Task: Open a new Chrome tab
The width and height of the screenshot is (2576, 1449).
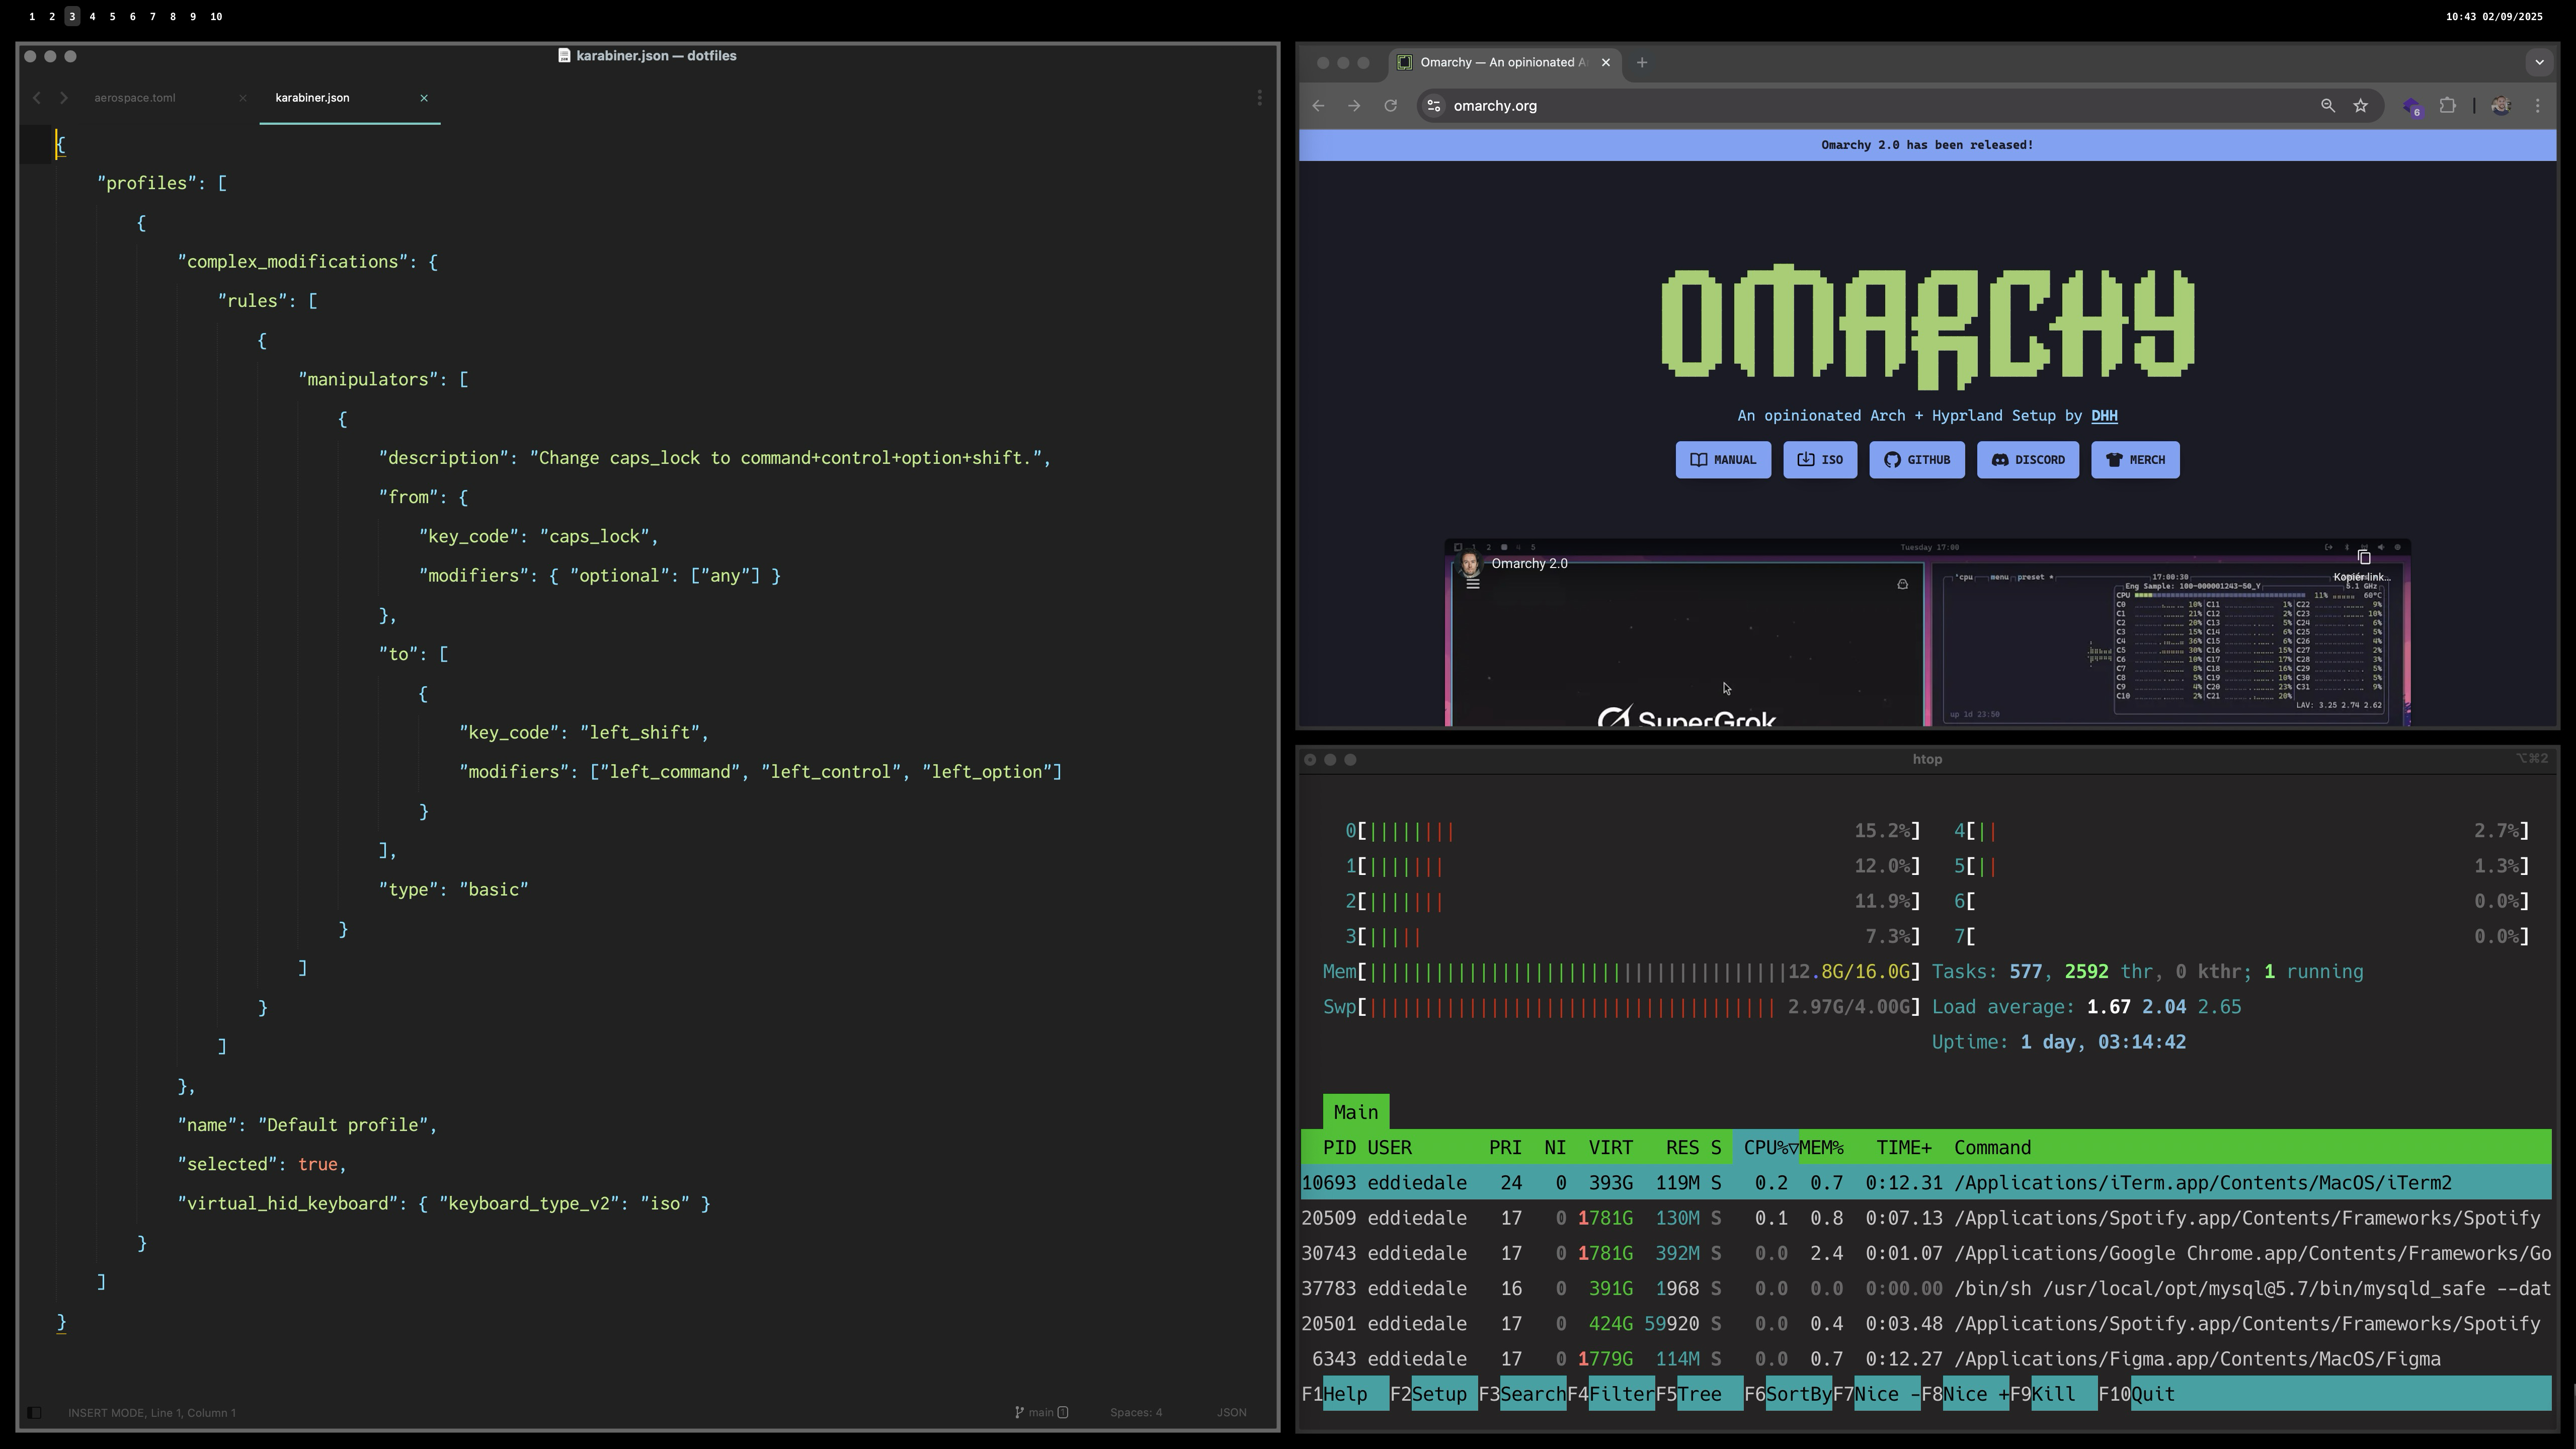Action: [x=1642, y=62]
